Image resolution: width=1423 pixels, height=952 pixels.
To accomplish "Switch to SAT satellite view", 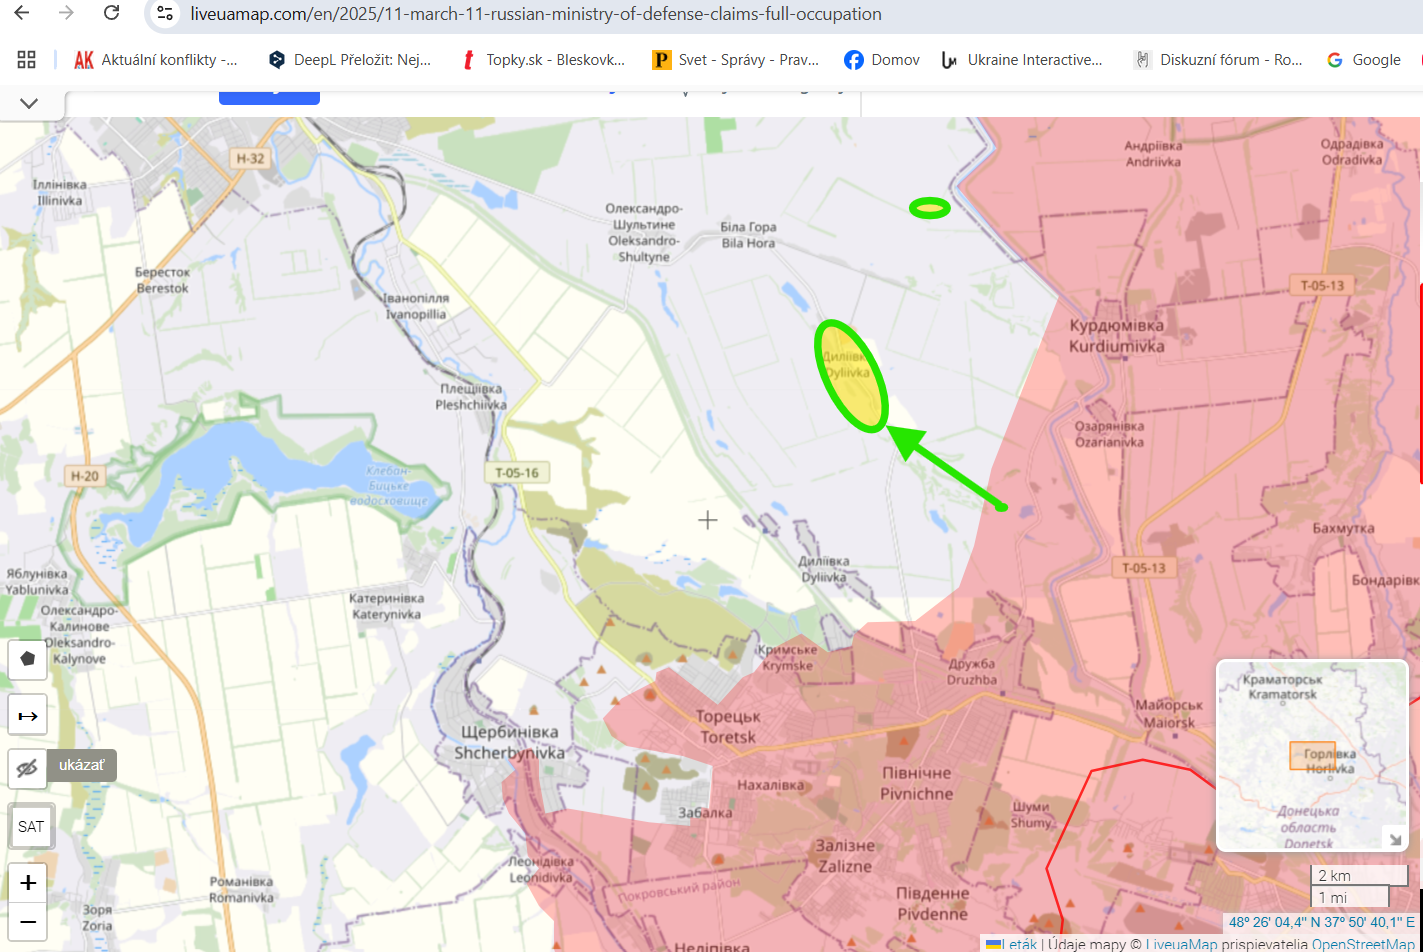I will (31, 826).
